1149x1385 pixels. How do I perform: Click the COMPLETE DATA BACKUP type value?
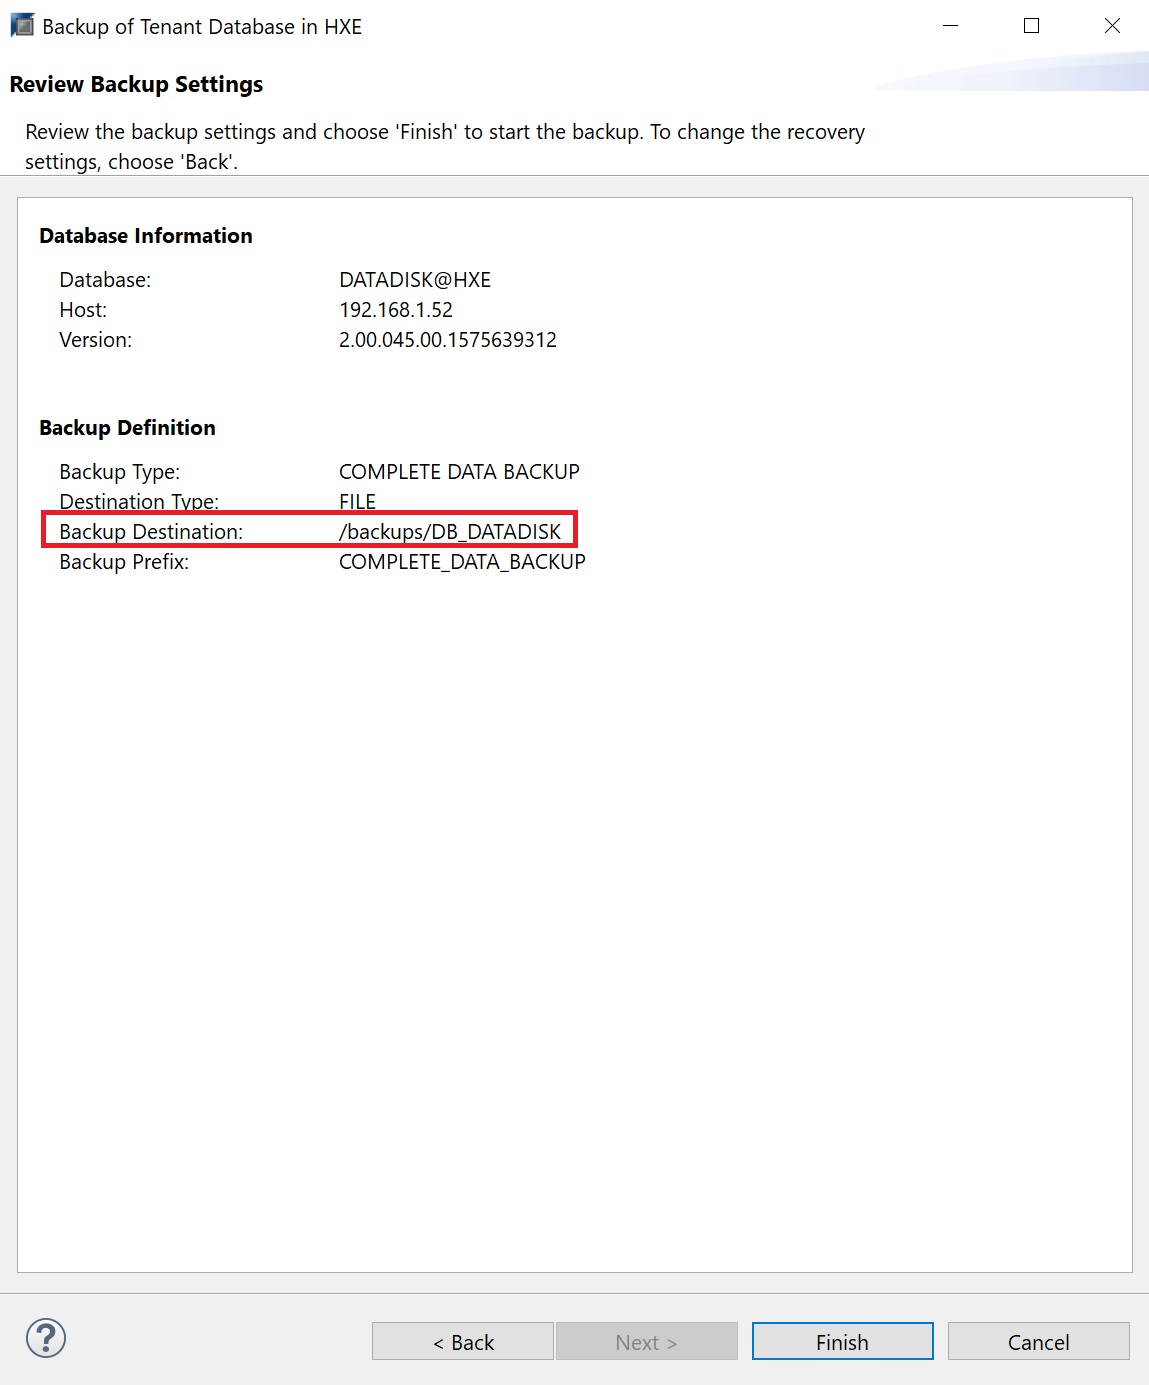(x=459, y=472)
